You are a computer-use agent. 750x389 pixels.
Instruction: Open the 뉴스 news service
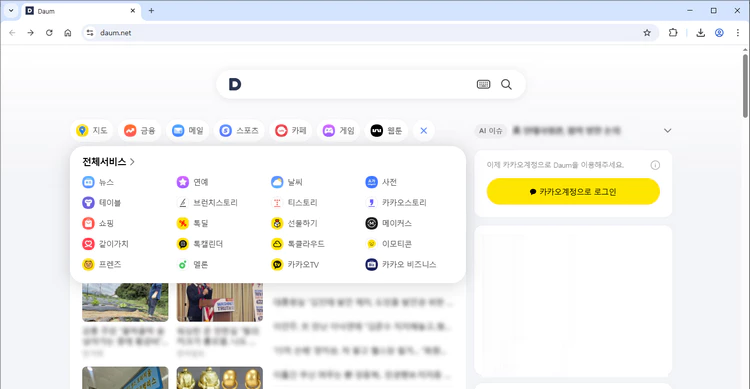98,182
